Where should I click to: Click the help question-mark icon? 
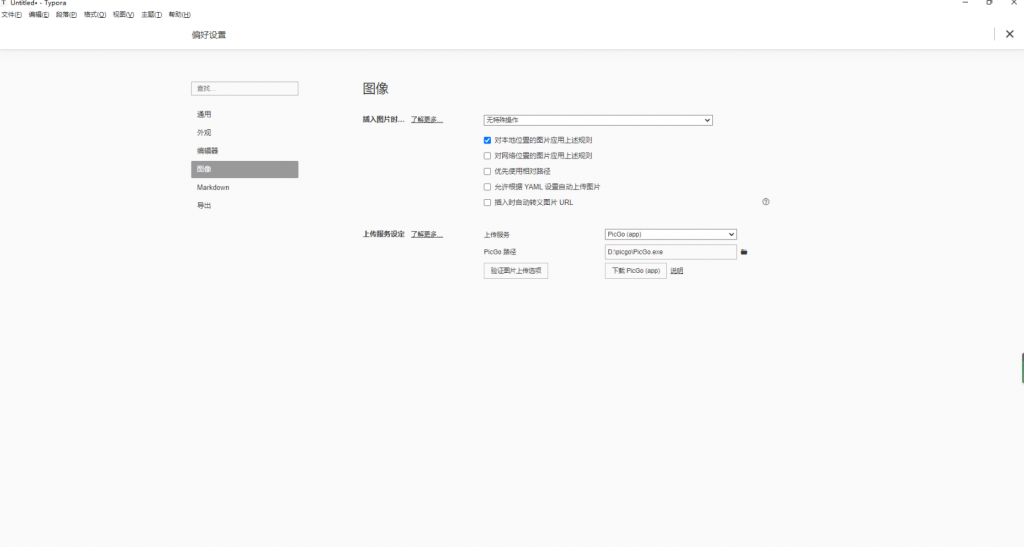click(765, 202)
